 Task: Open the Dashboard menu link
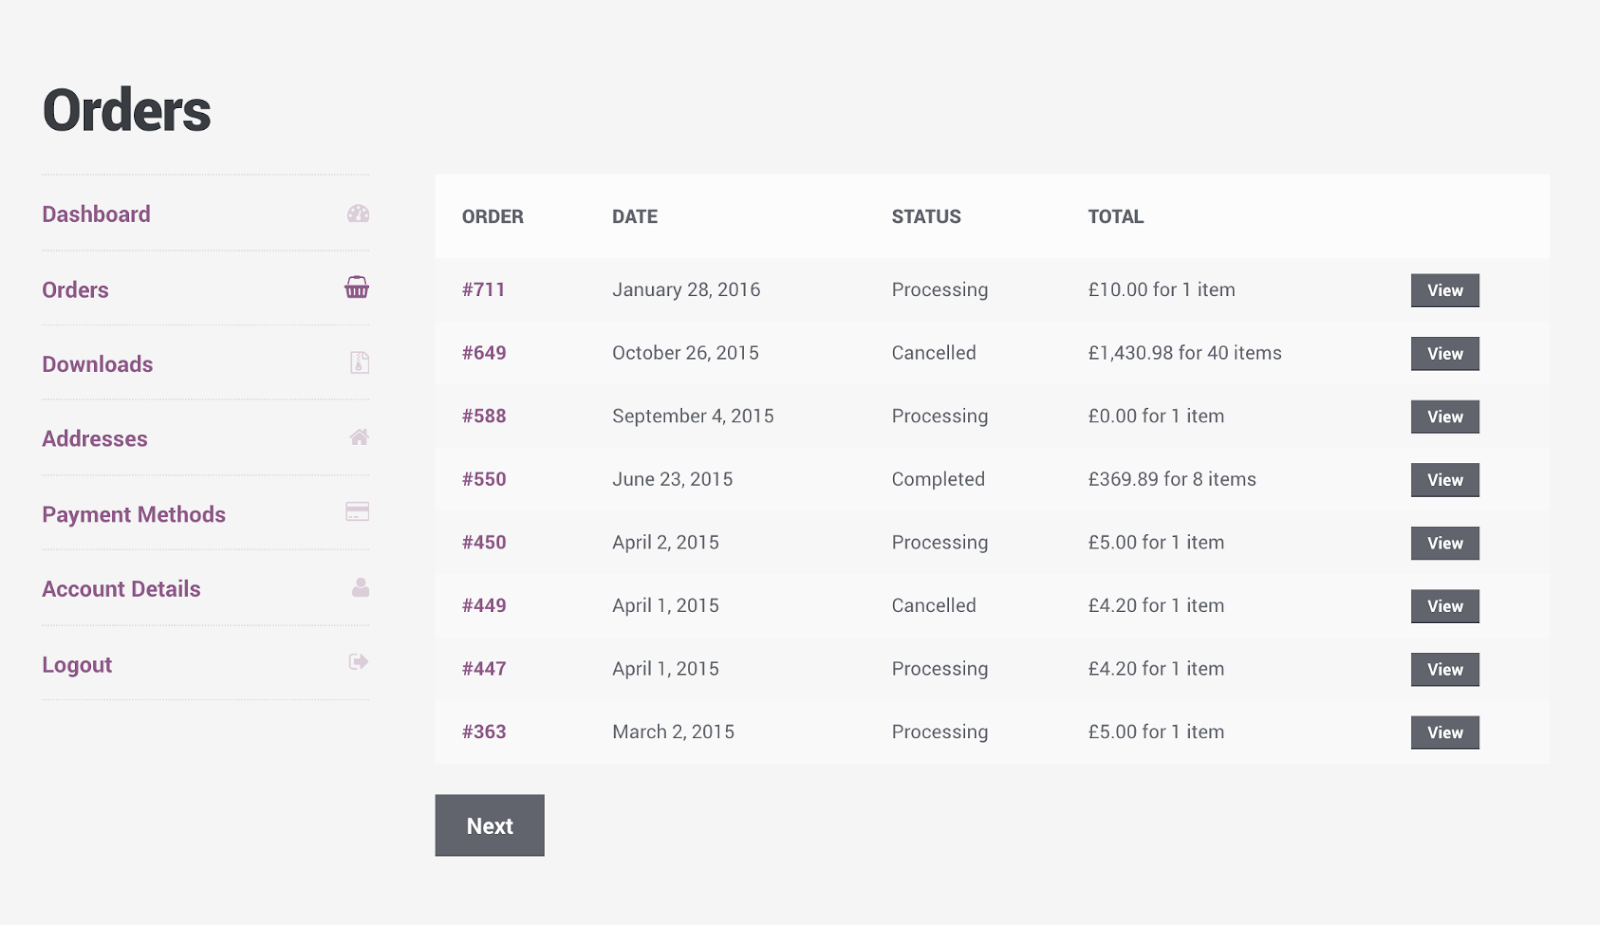click(96, 214)
